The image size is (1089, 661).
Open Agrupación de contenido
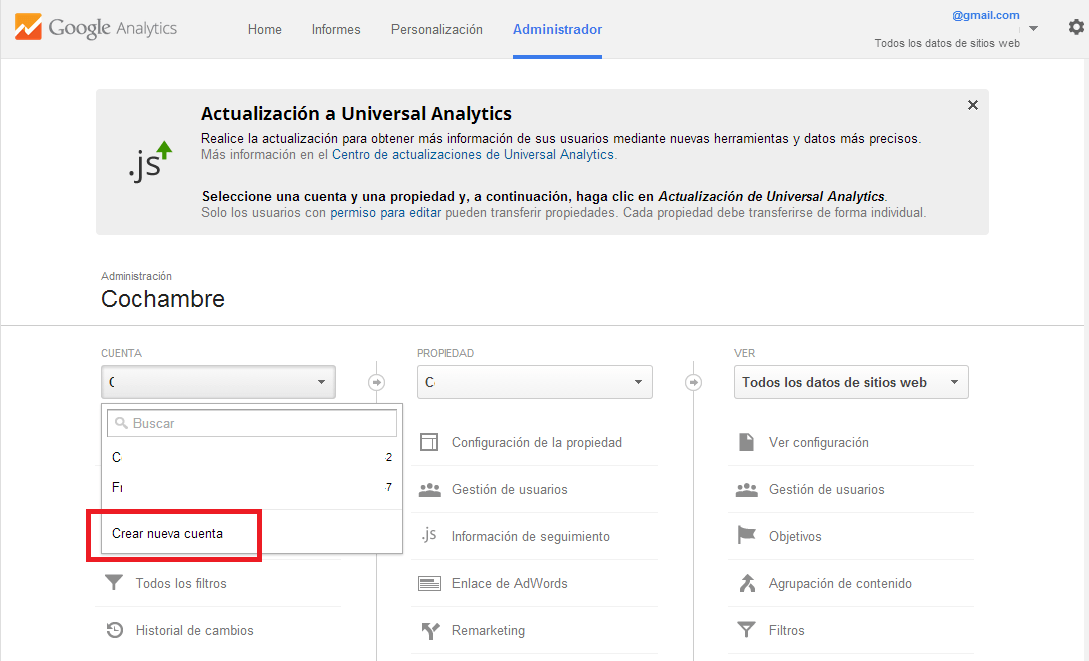840,583
